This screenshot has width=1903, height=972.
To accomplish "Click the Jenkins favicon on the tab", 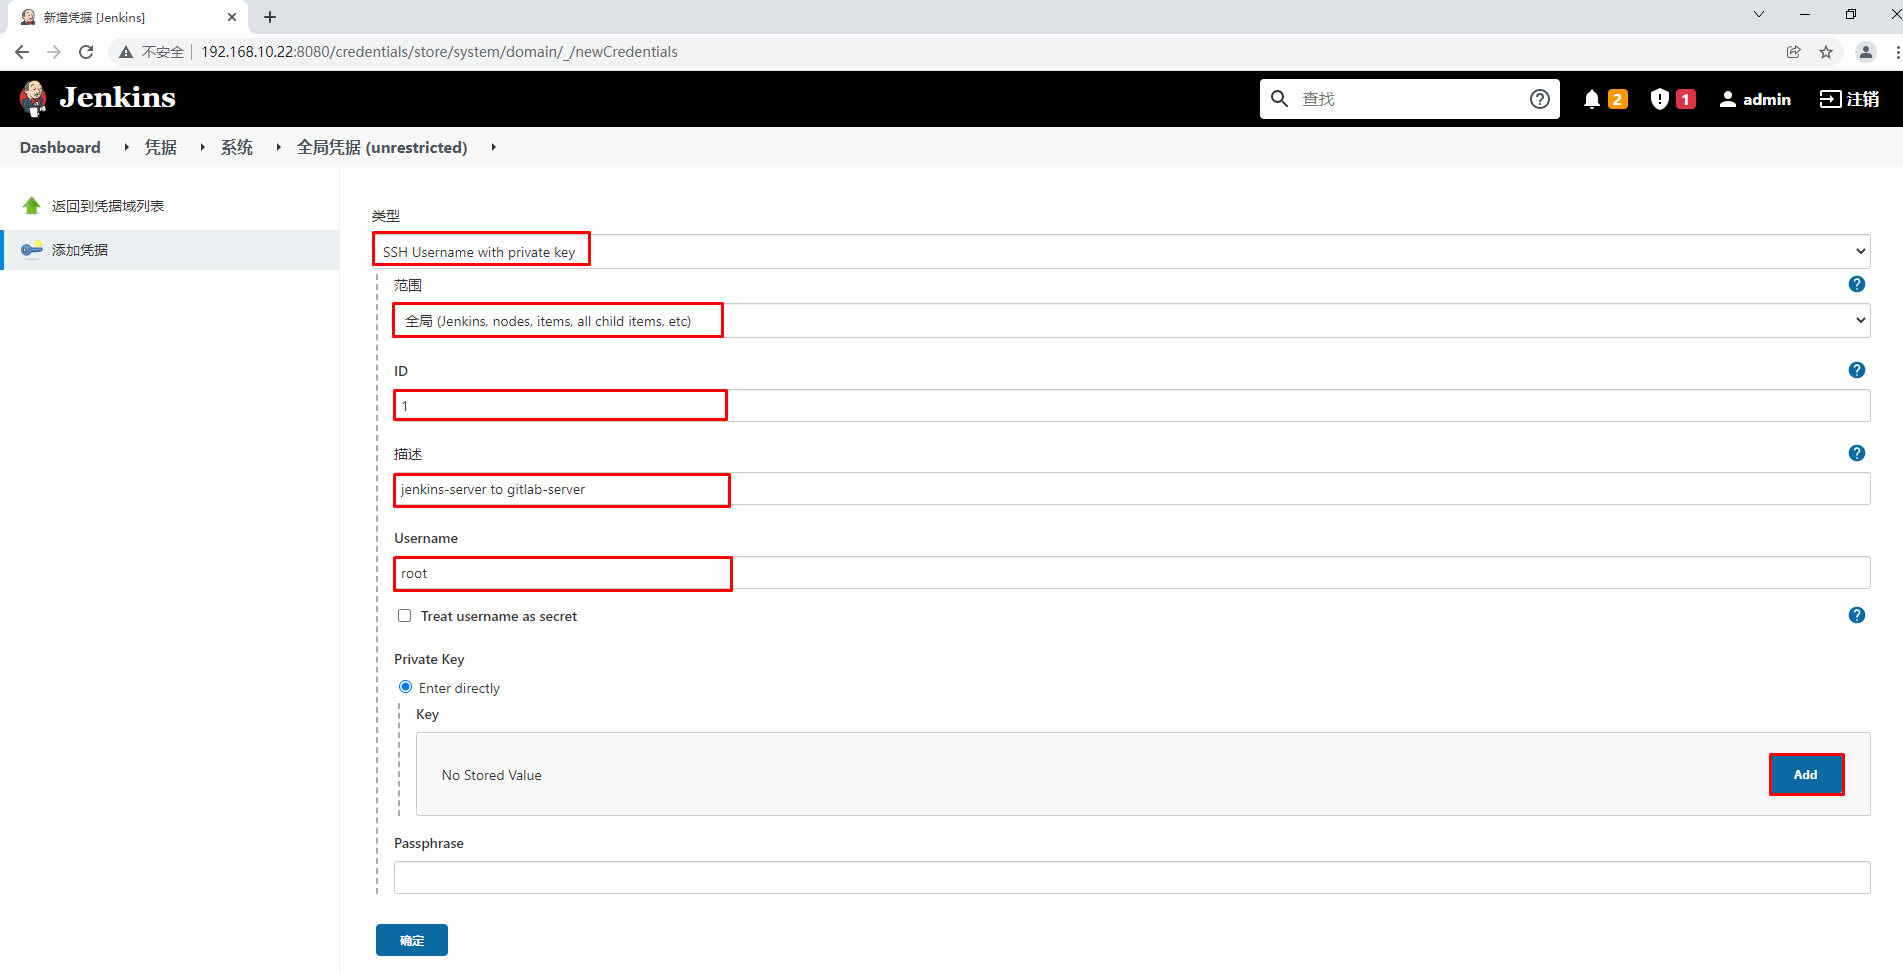I will tap(28, 17).
